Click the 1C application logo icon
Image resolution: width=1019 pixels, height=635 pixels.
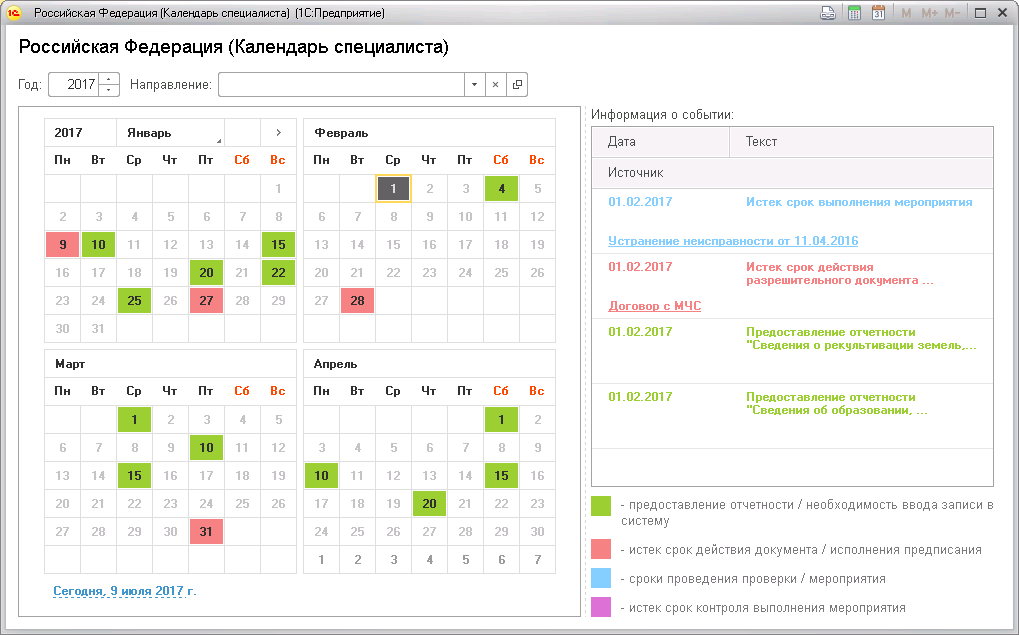13,13
